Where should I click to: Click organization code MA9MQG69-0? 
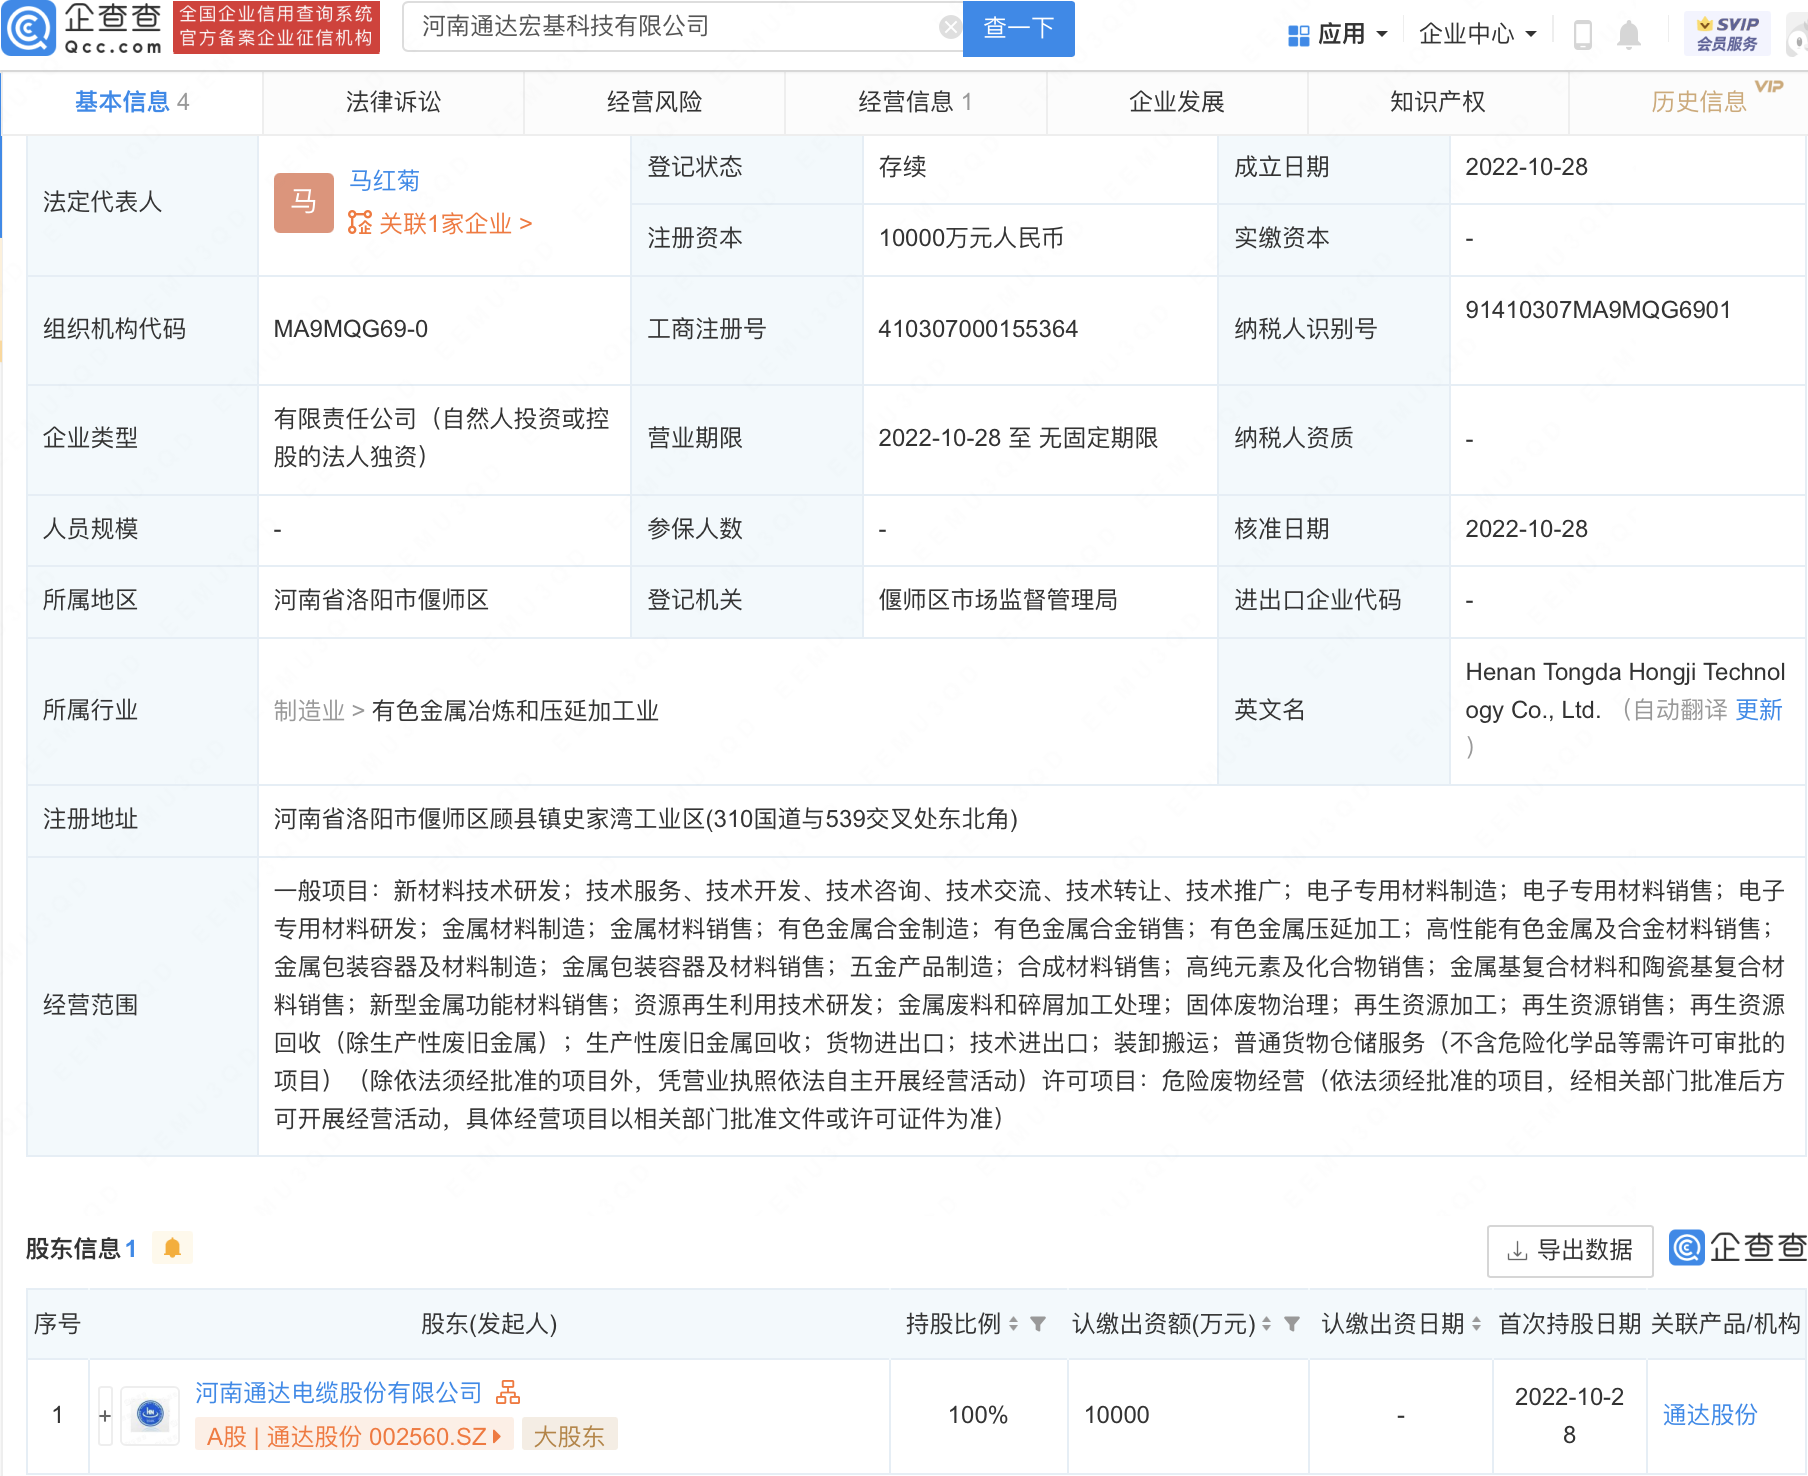(x=351, y=329)
